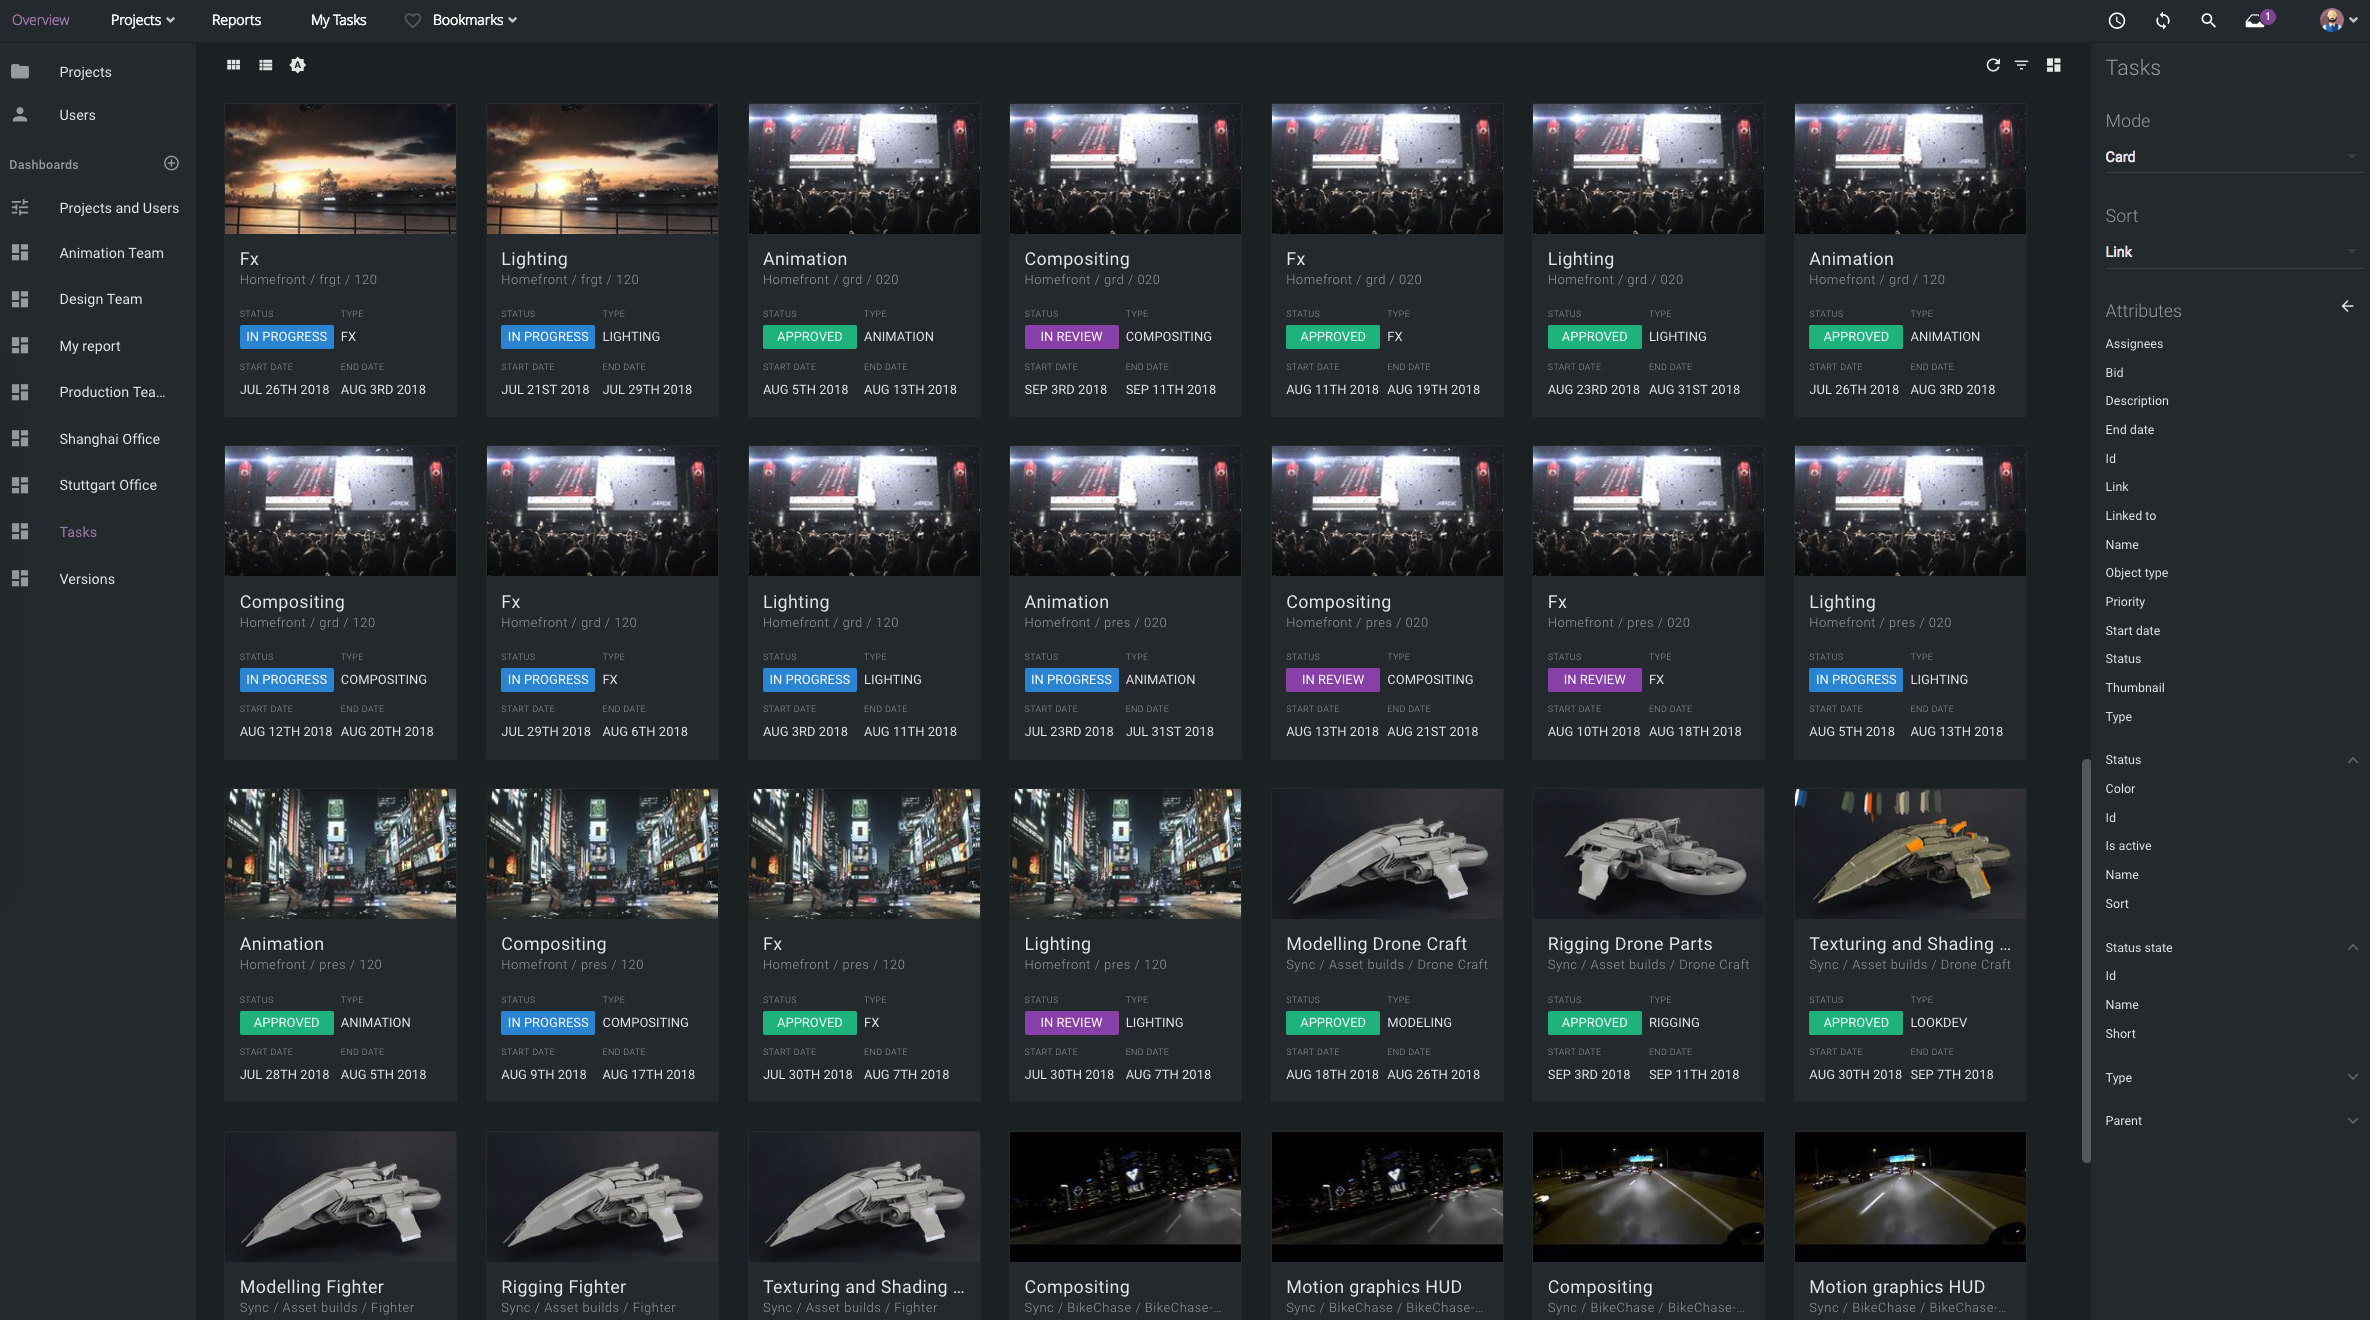Click the filter icon above the cards
Screen dimensions: 2370x1320
click(2021, 65)
